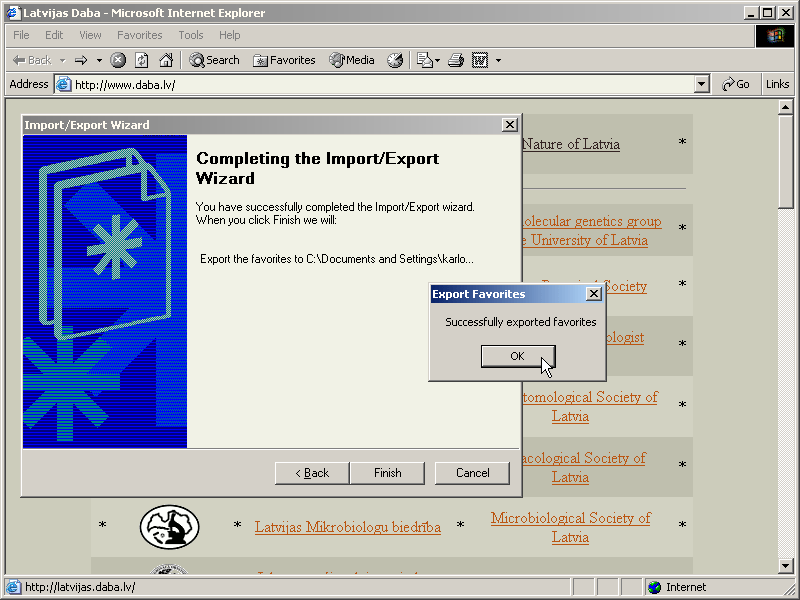The height and width of the screenshot is (600, 800).
Task: Open the Edit menu
Action: pos(54,35)
